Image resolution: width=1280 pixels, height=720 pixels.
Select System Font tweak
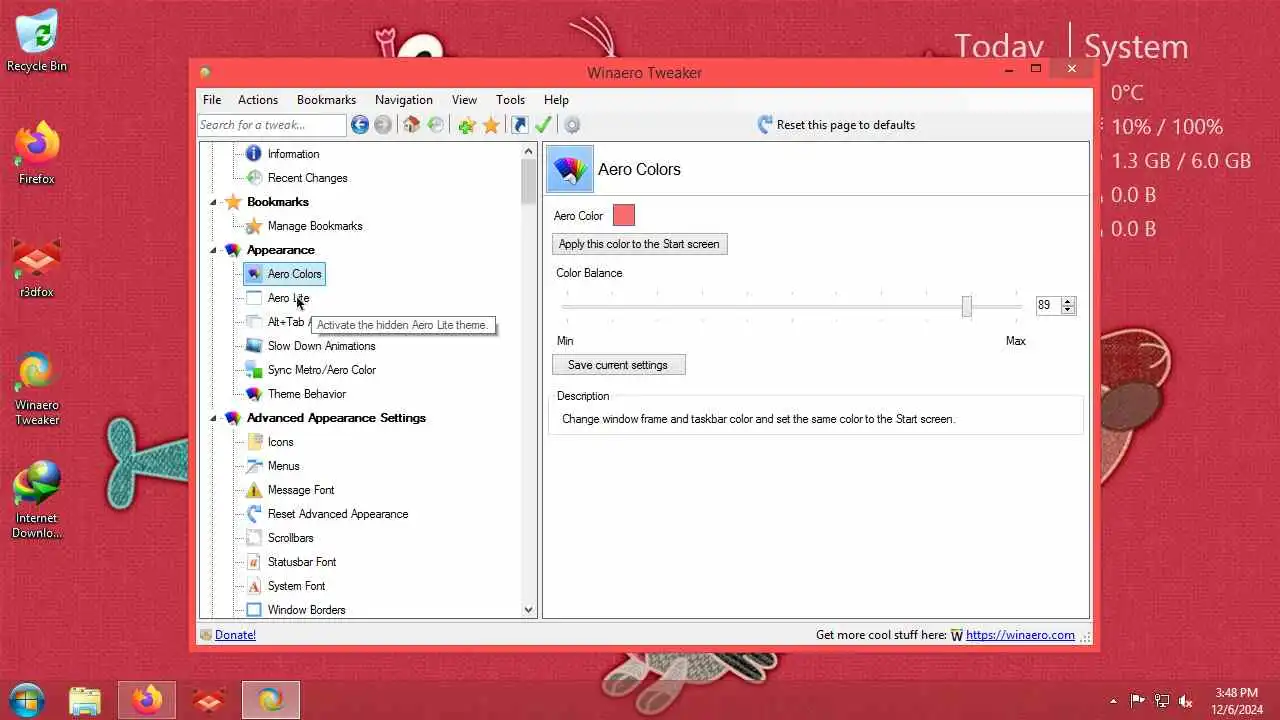(x=296, y=586)
